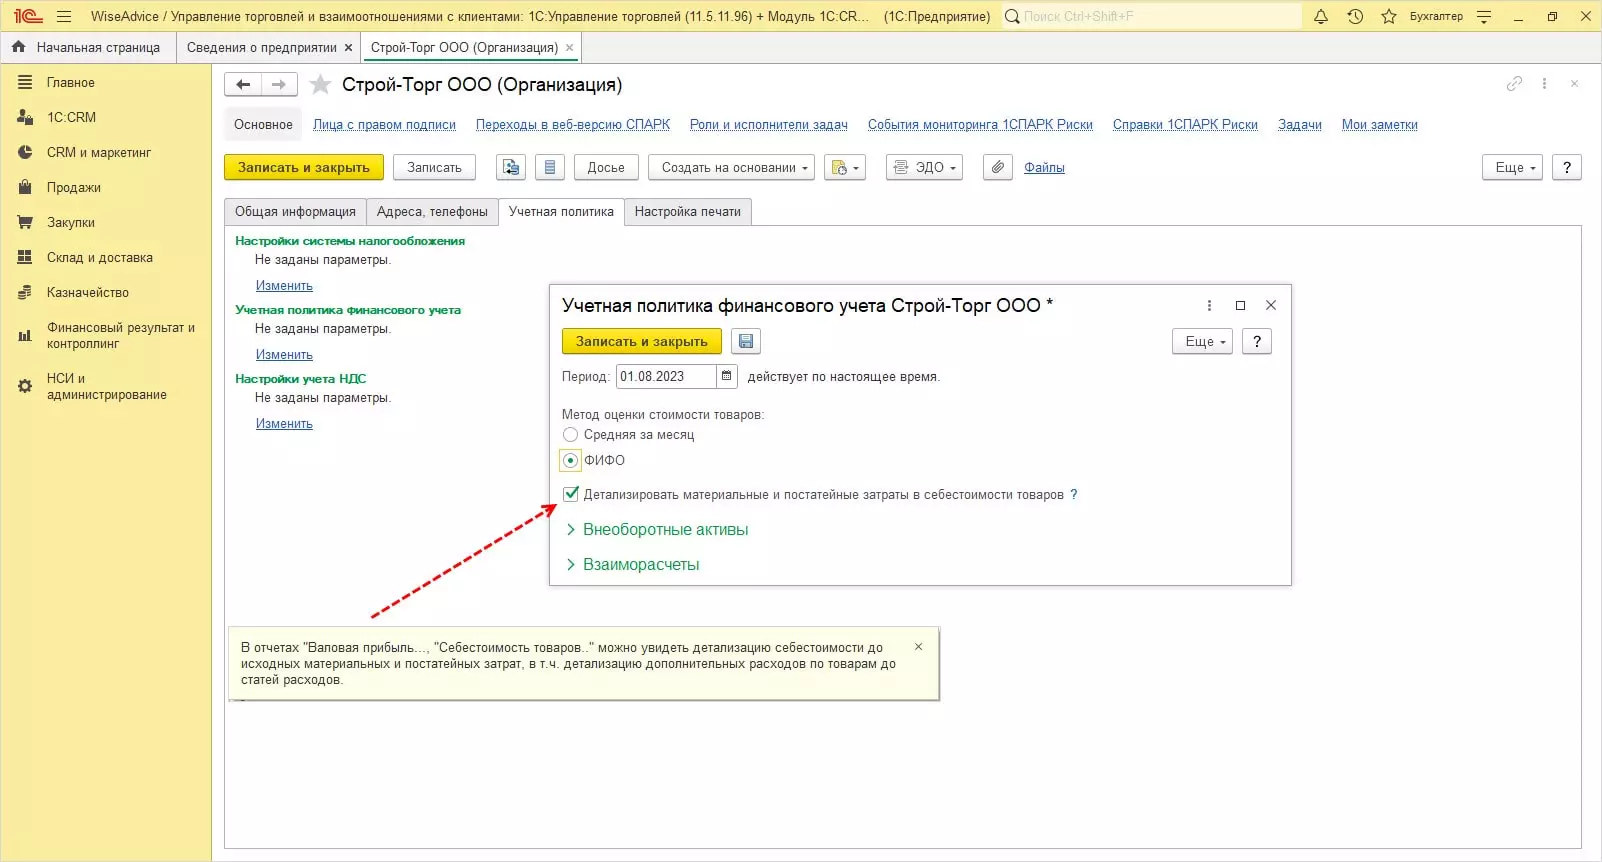Copy link to the organization form

[1514, 84]
